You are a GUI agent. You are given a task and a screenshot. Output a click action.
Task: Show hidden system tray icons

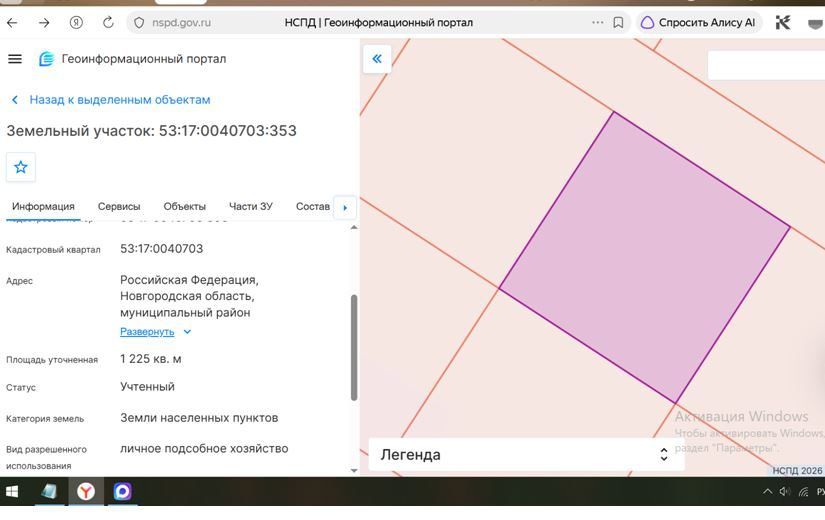coord(768,492)
